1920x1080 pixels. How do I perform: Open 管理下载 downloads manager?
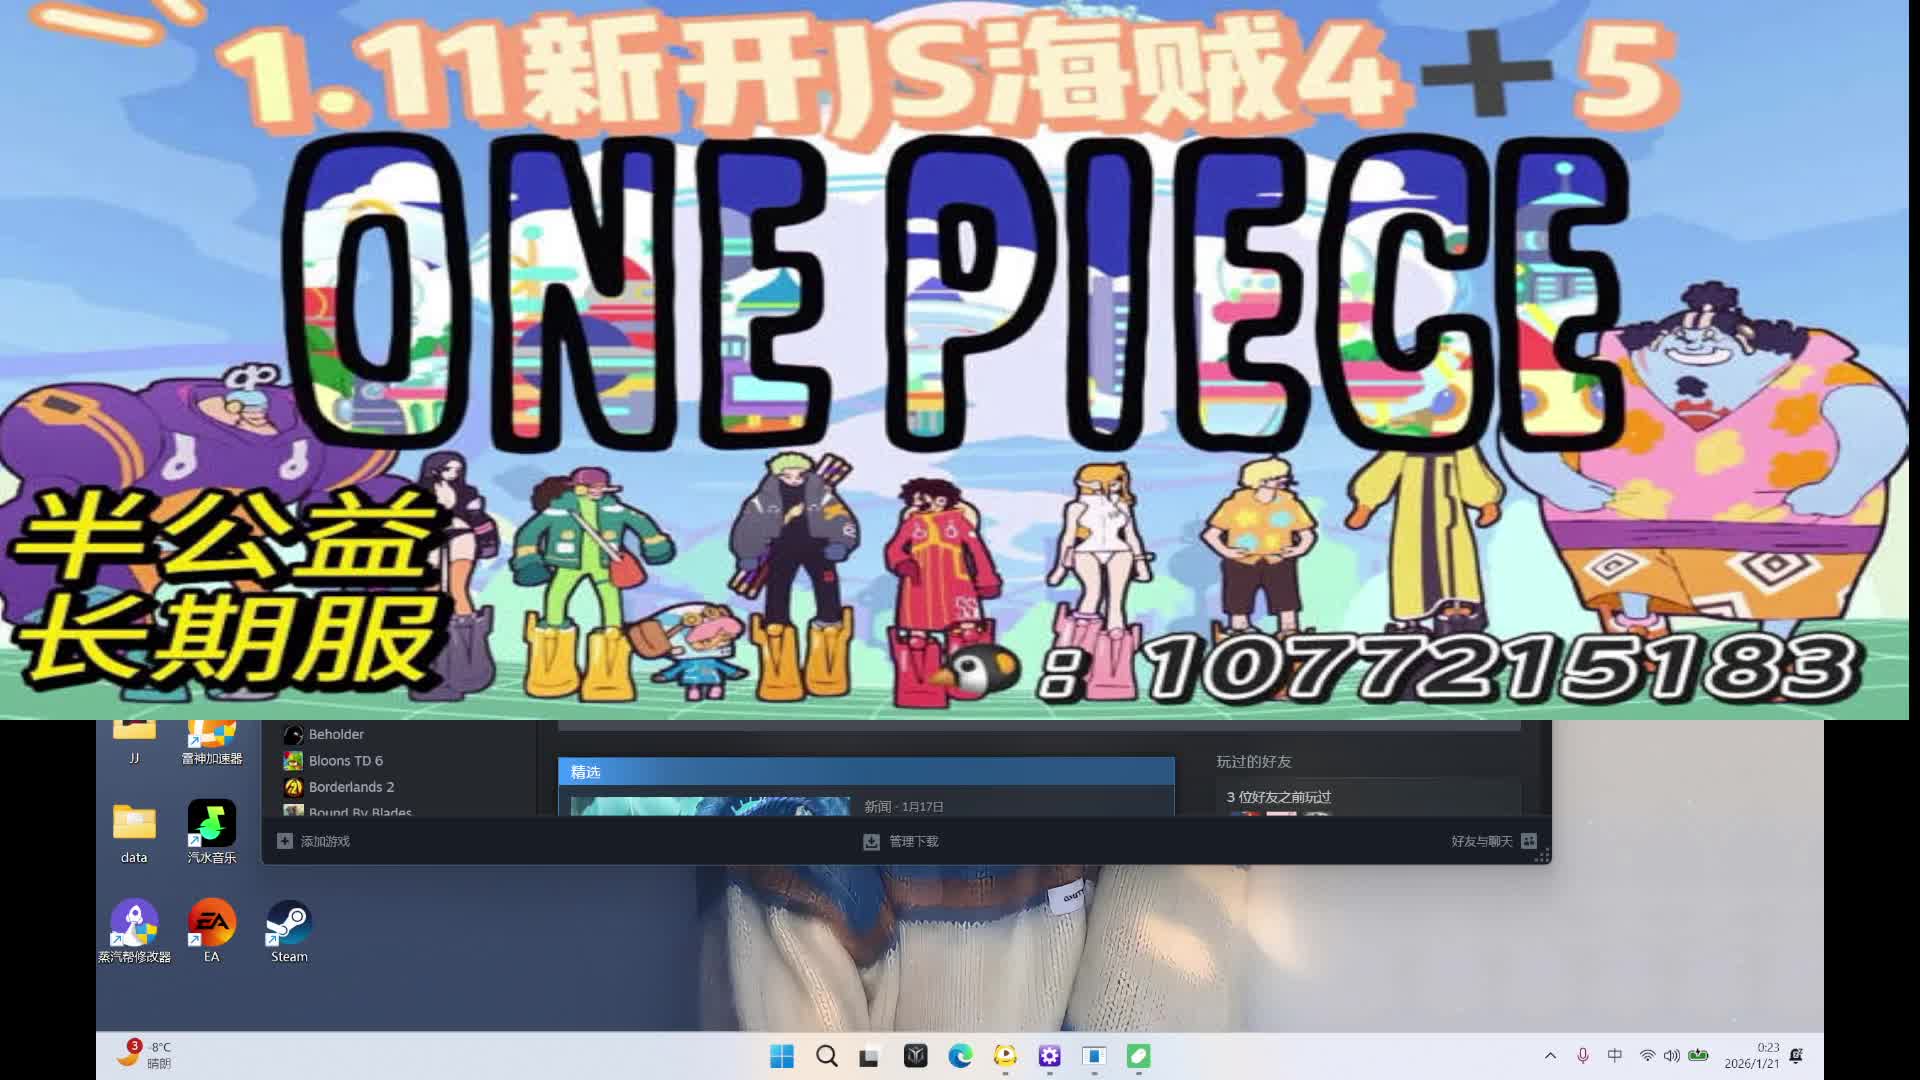point(901,841)
